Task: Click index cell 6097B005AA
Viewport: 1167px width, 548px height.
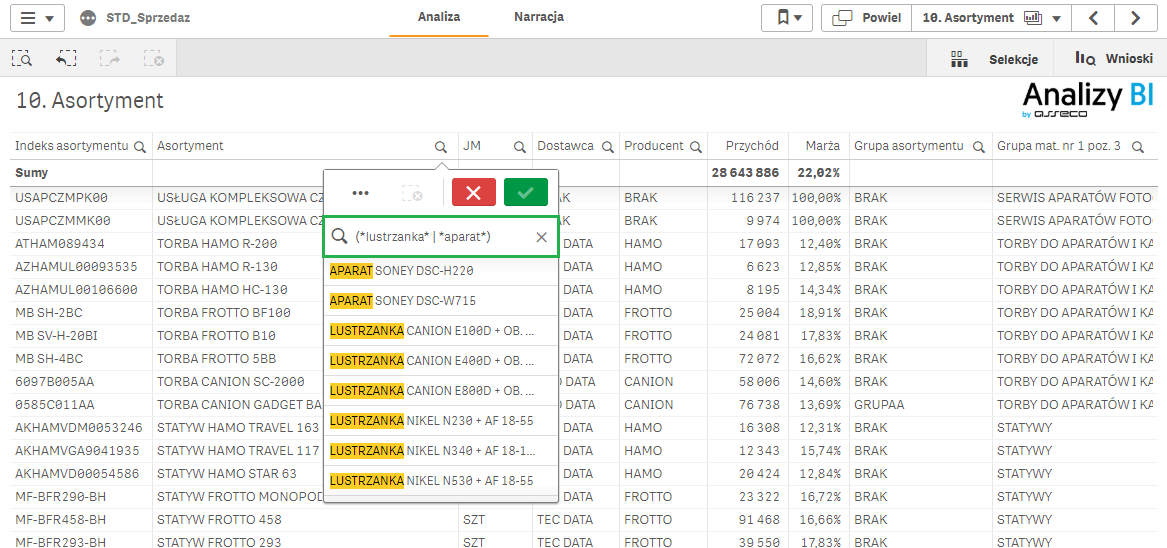Action: [52, 381]
